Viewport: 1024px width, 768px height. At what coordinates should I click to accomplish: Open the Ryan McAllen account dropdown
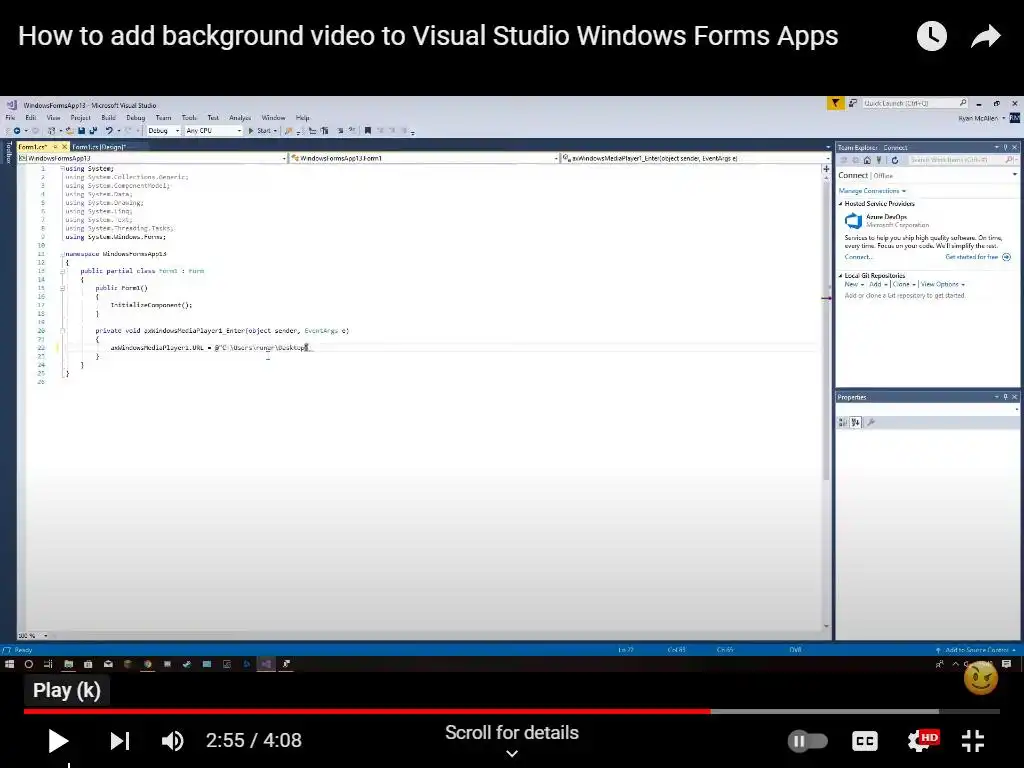(x=982, y=118)
